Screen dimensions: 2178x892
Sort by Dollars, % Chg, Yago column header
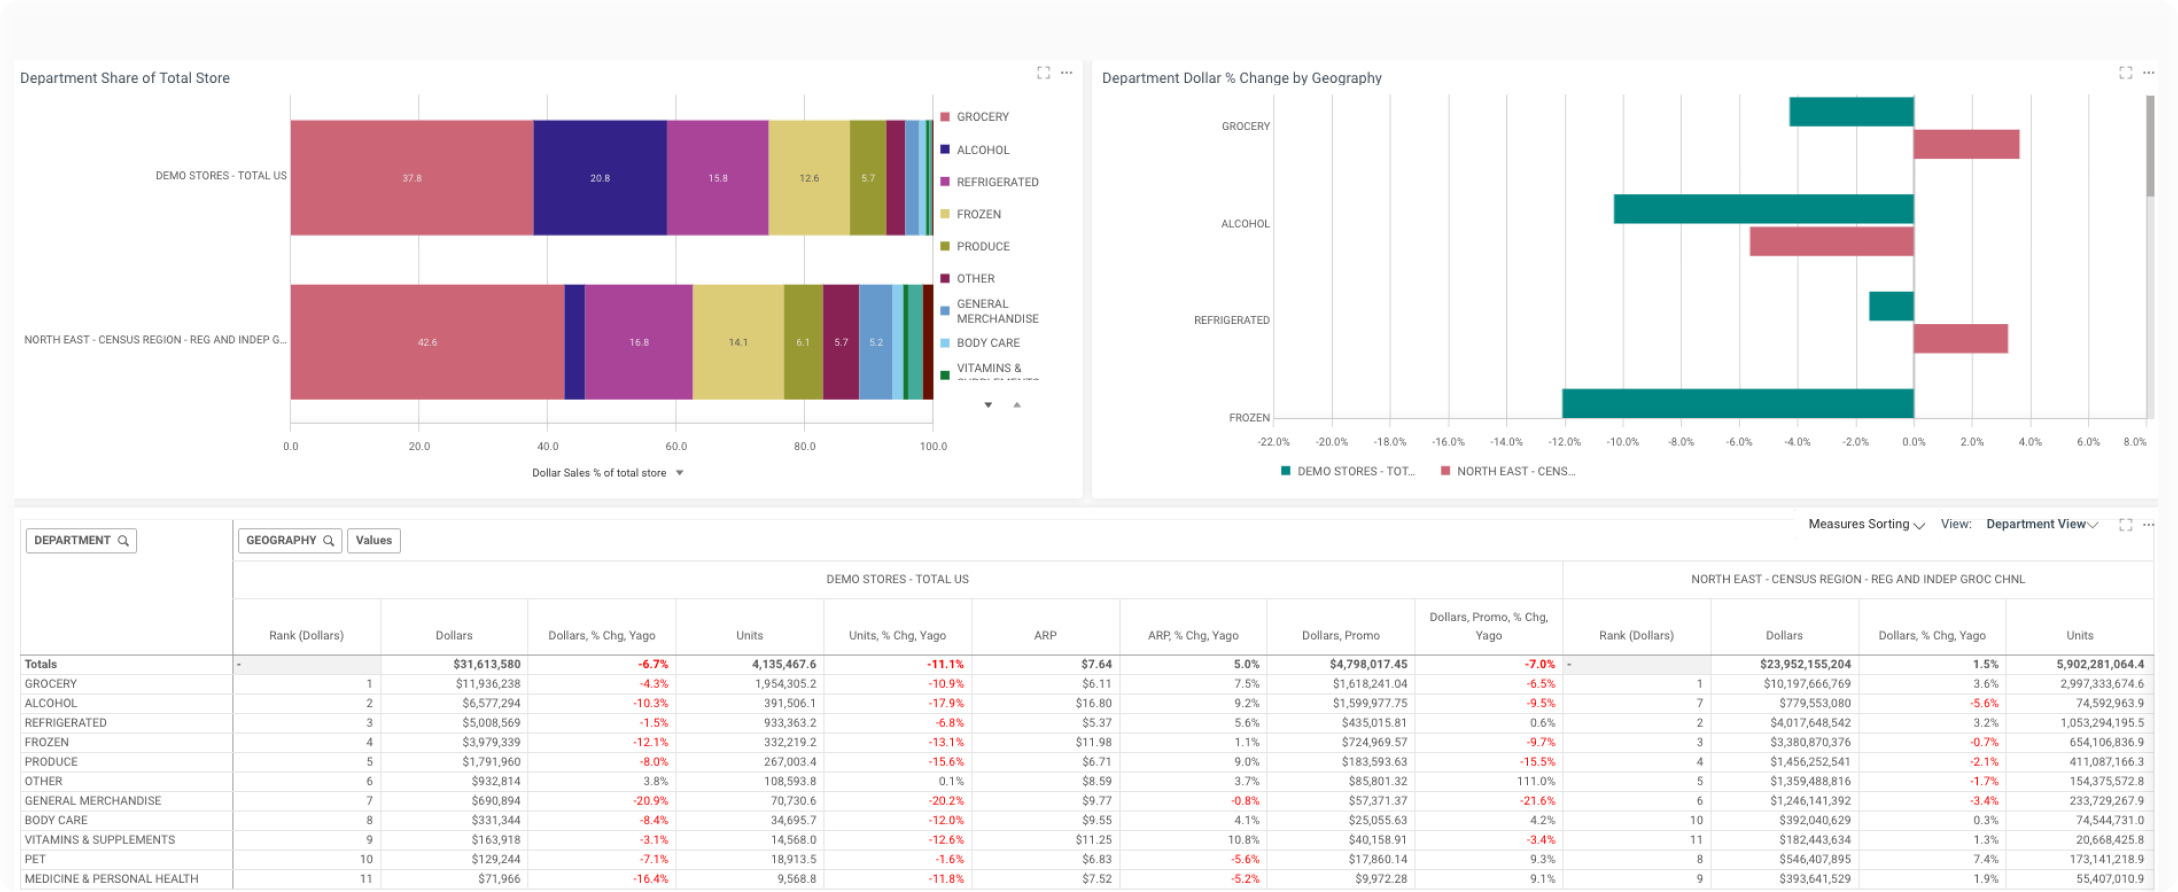[601, 635]
